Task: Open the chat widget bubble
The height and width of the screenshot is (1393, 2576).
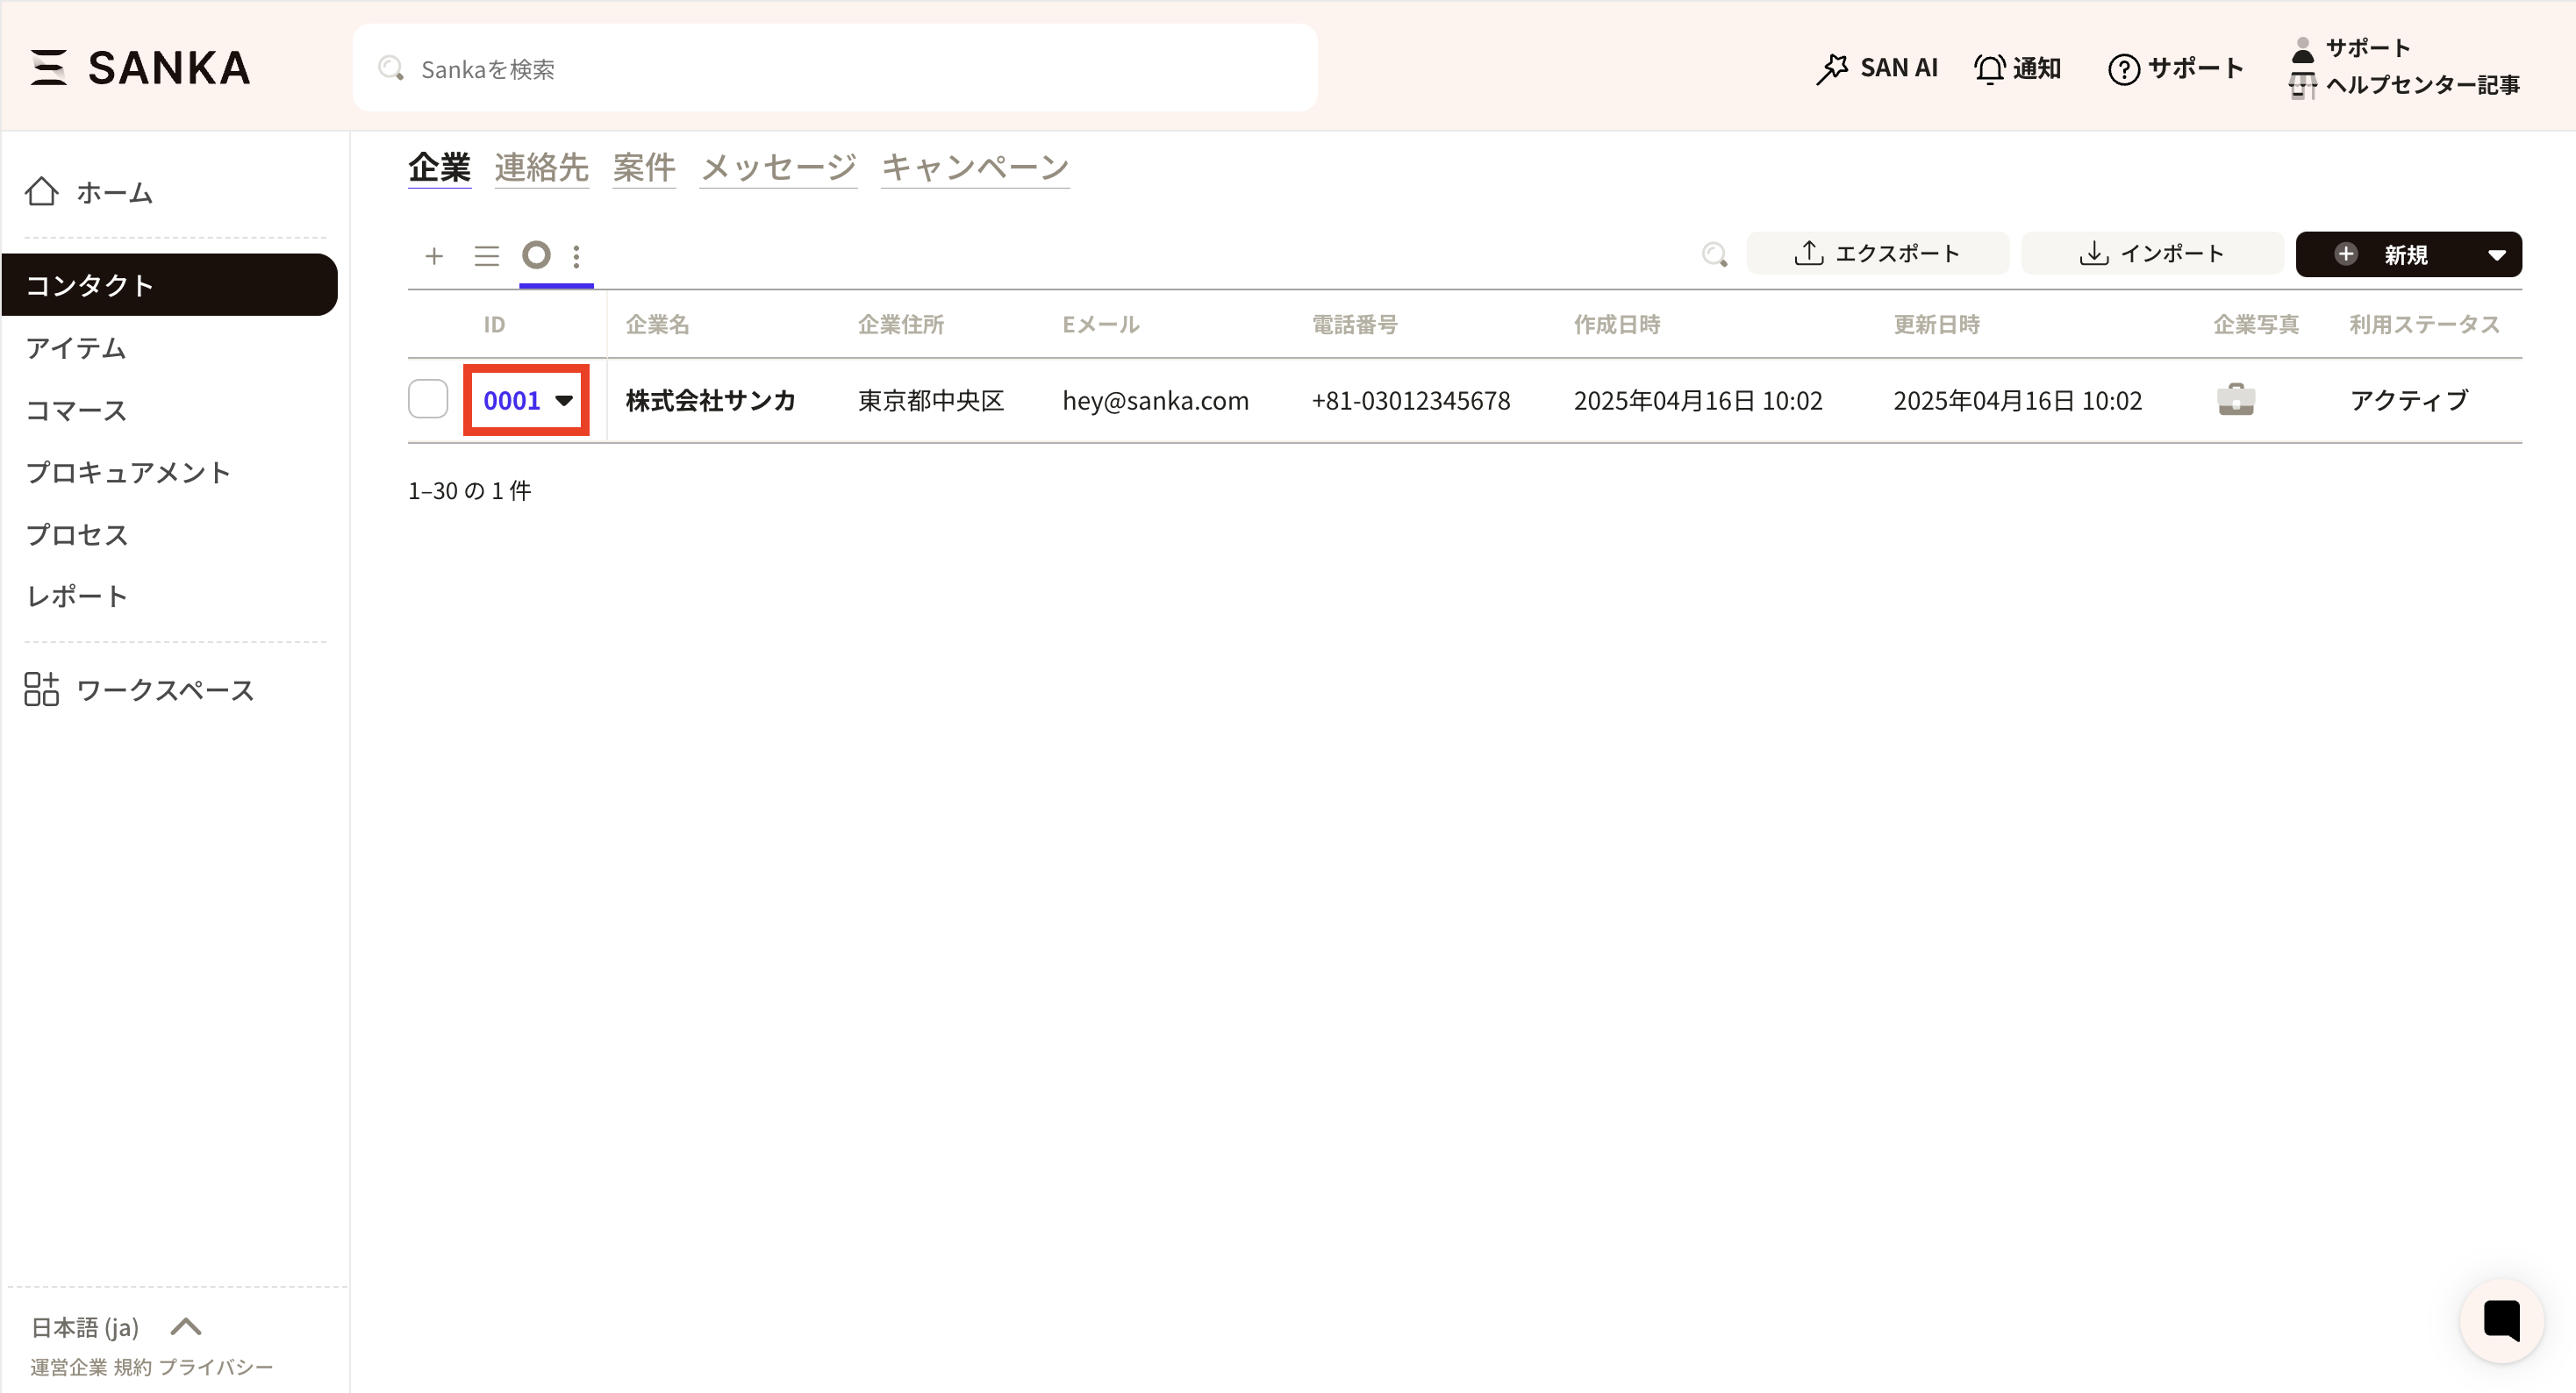Action: (x=2501, y=1320)
